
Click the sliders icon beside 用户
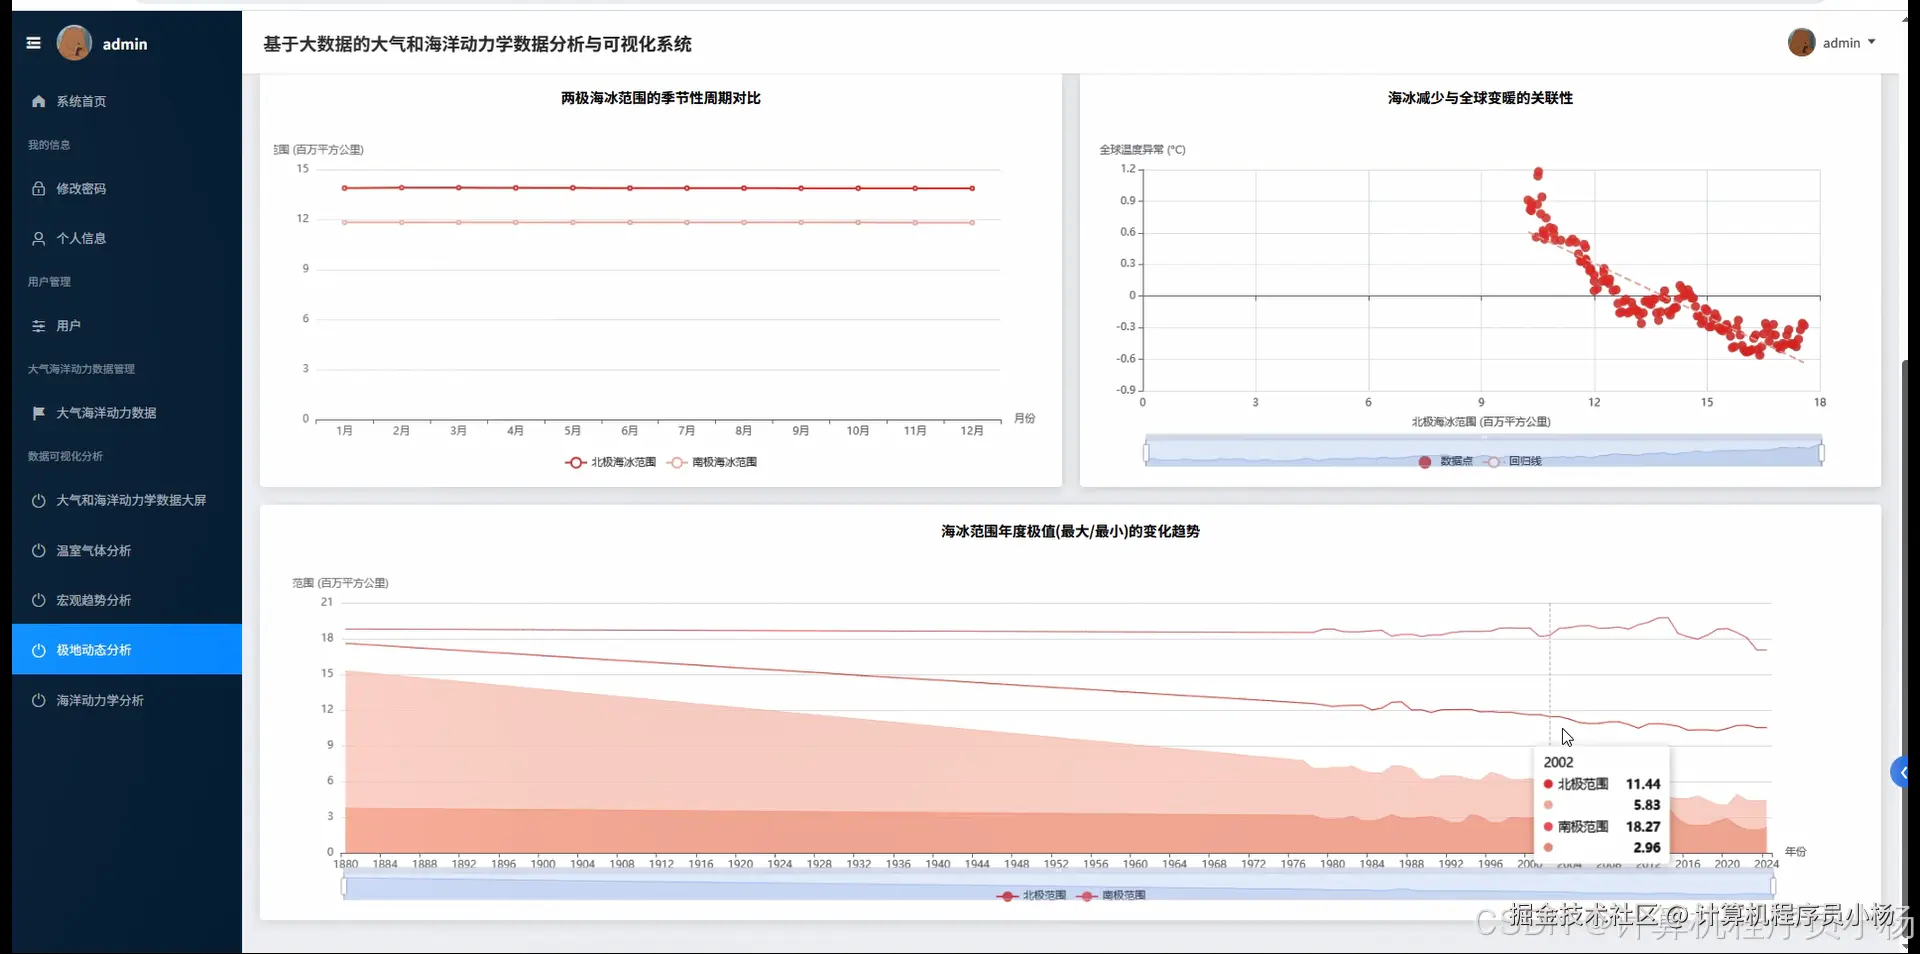pyautogui.click(x=38, y=326)
